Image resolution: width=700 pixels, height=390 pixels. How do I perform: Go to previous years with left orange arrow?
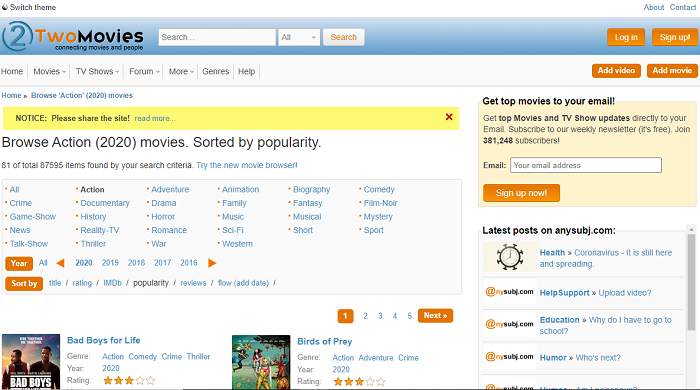[60, 263]
